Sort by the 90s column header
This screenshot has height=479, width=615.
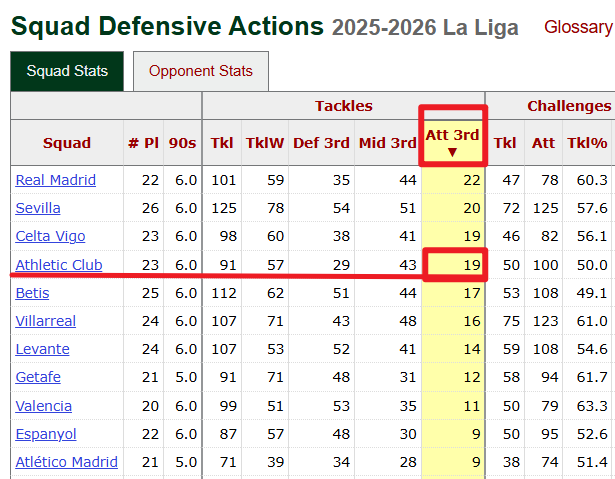182,143
